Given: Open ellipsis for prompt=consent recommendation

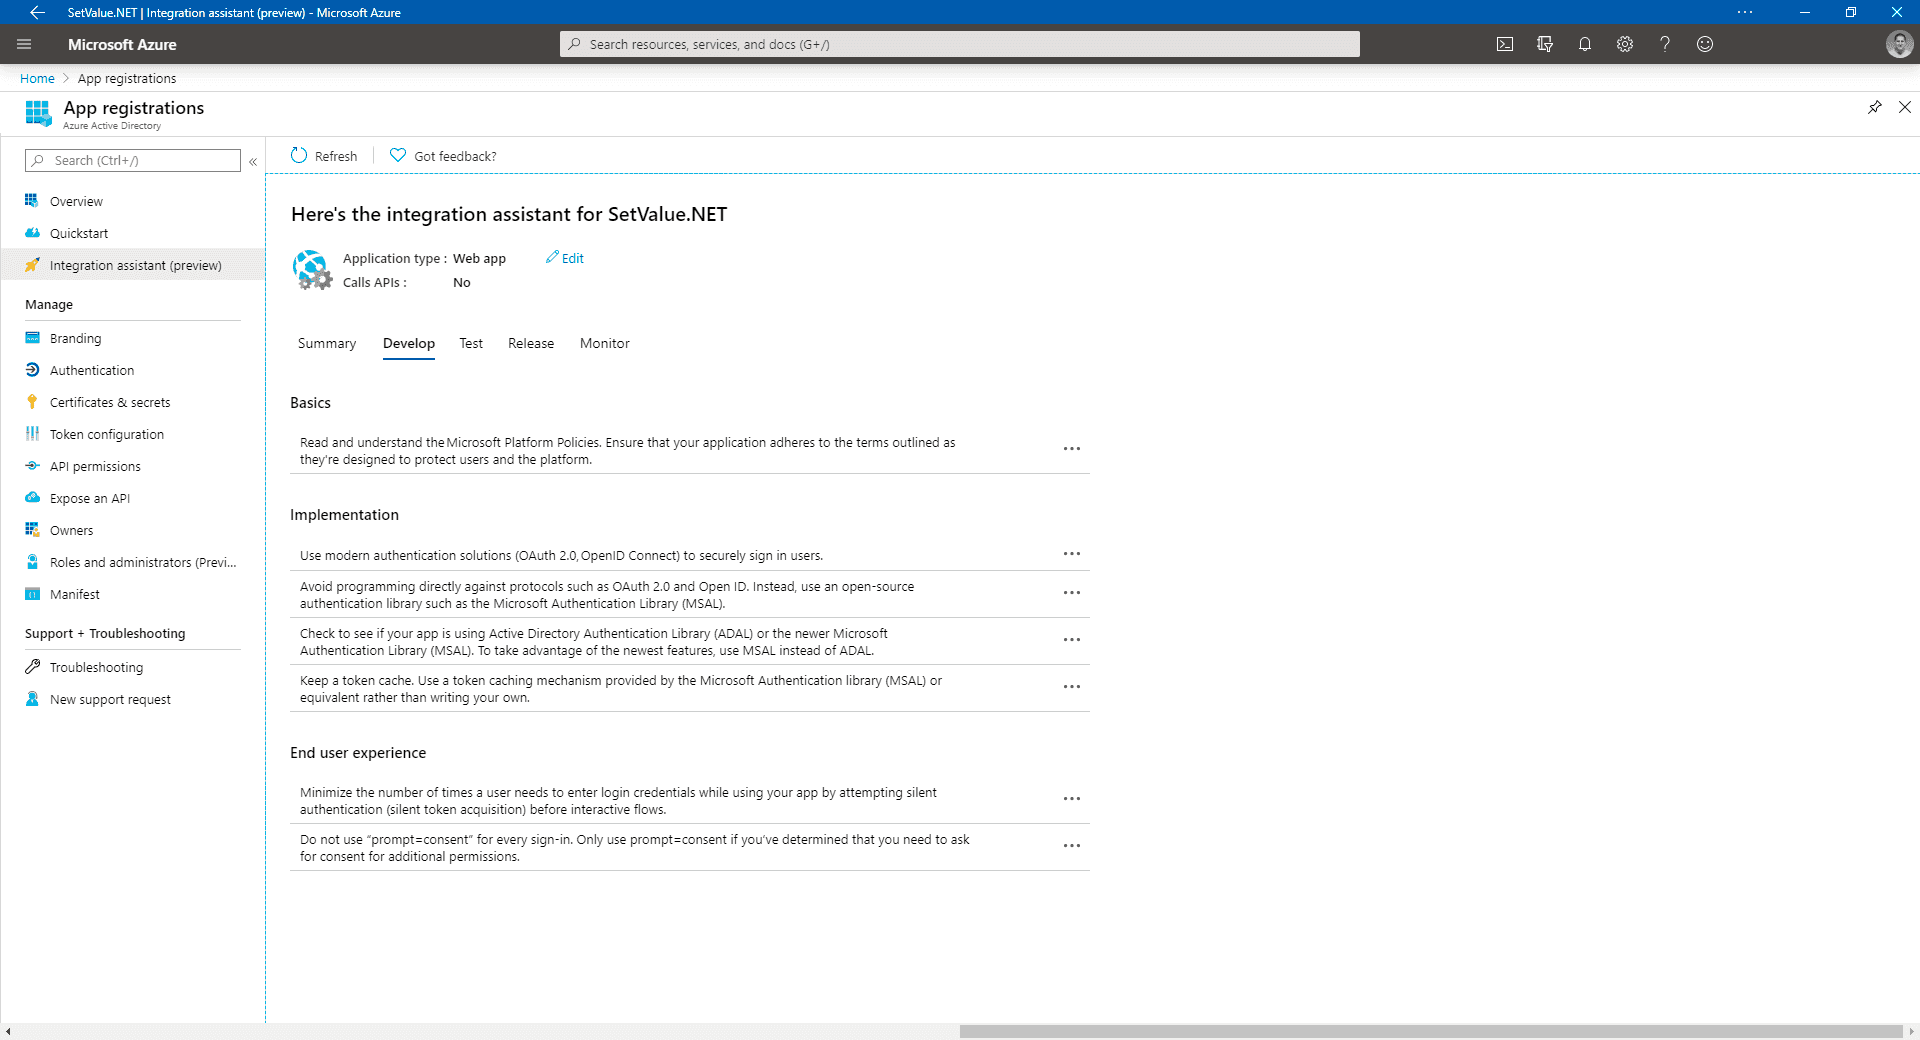Looking at the screenshot, I should (1072, 846).
